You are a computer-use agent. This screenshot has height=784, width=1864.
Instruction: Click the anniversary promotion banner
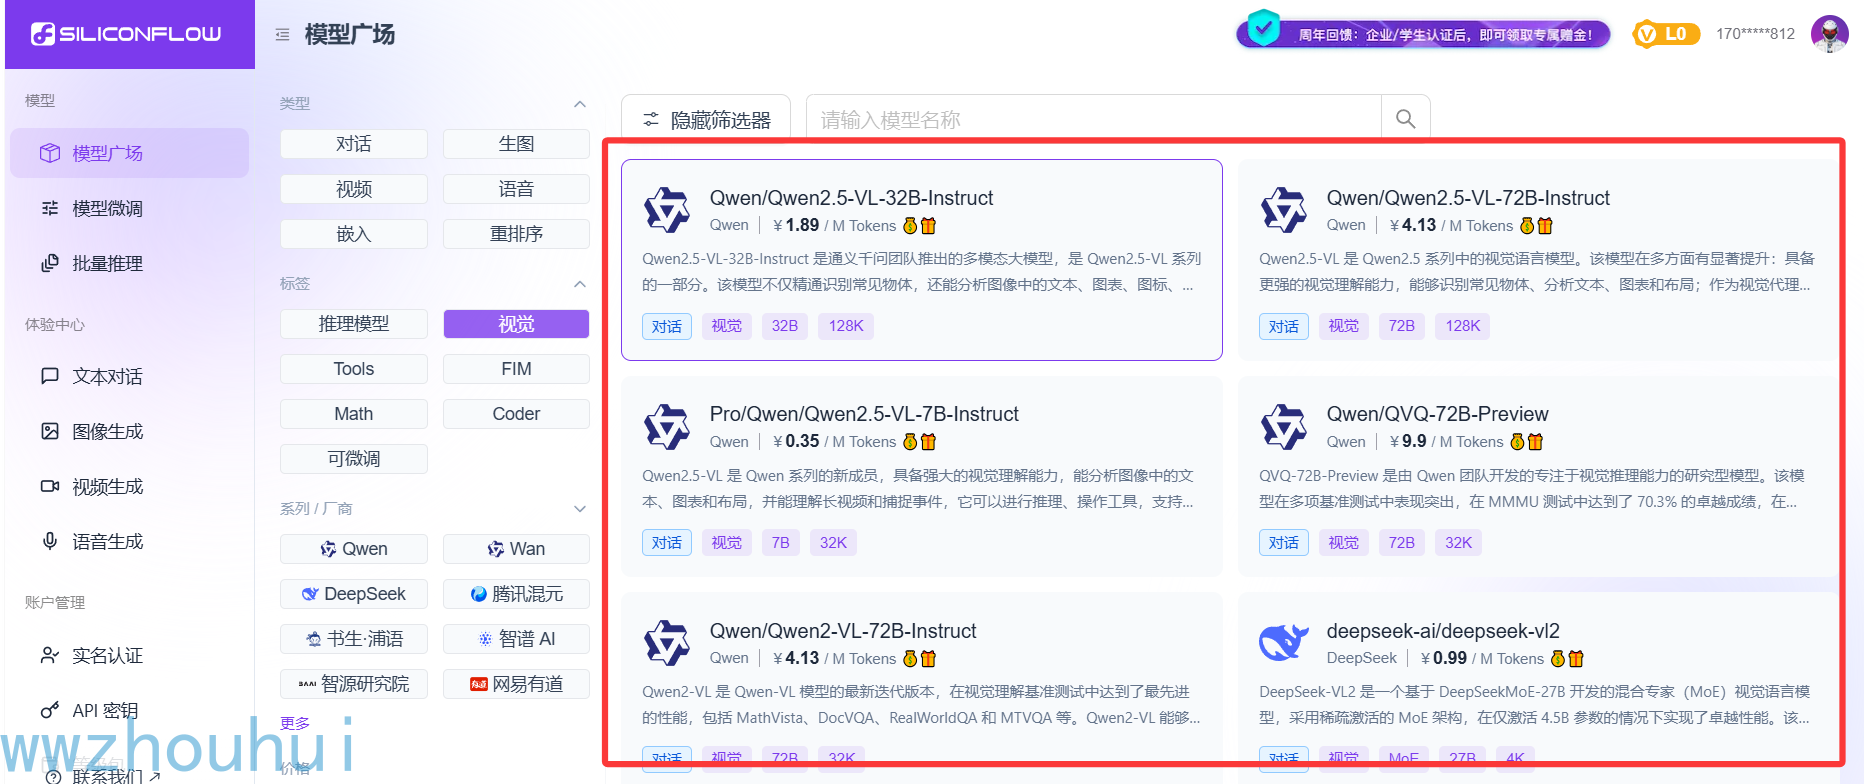point(1423,33)
